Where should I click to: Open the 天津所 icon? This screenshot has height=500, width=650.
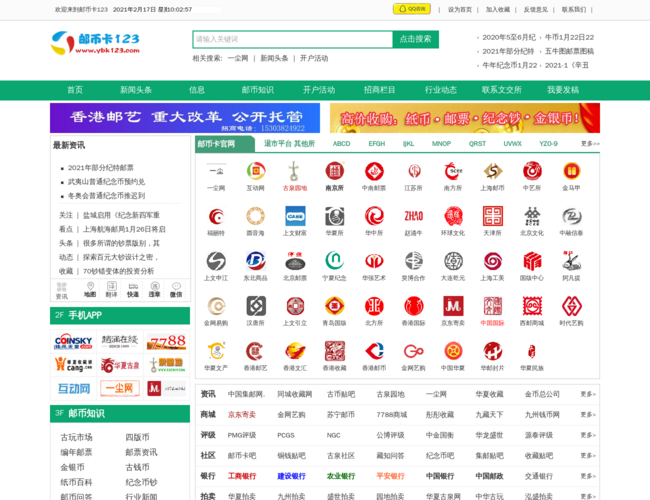(492, 216)
